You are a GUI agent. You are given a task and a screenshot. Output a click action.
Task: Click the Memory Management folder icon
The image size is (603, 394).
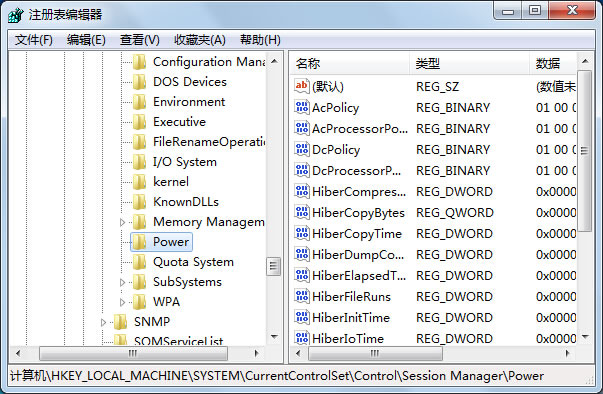click(x=139, y=222)
